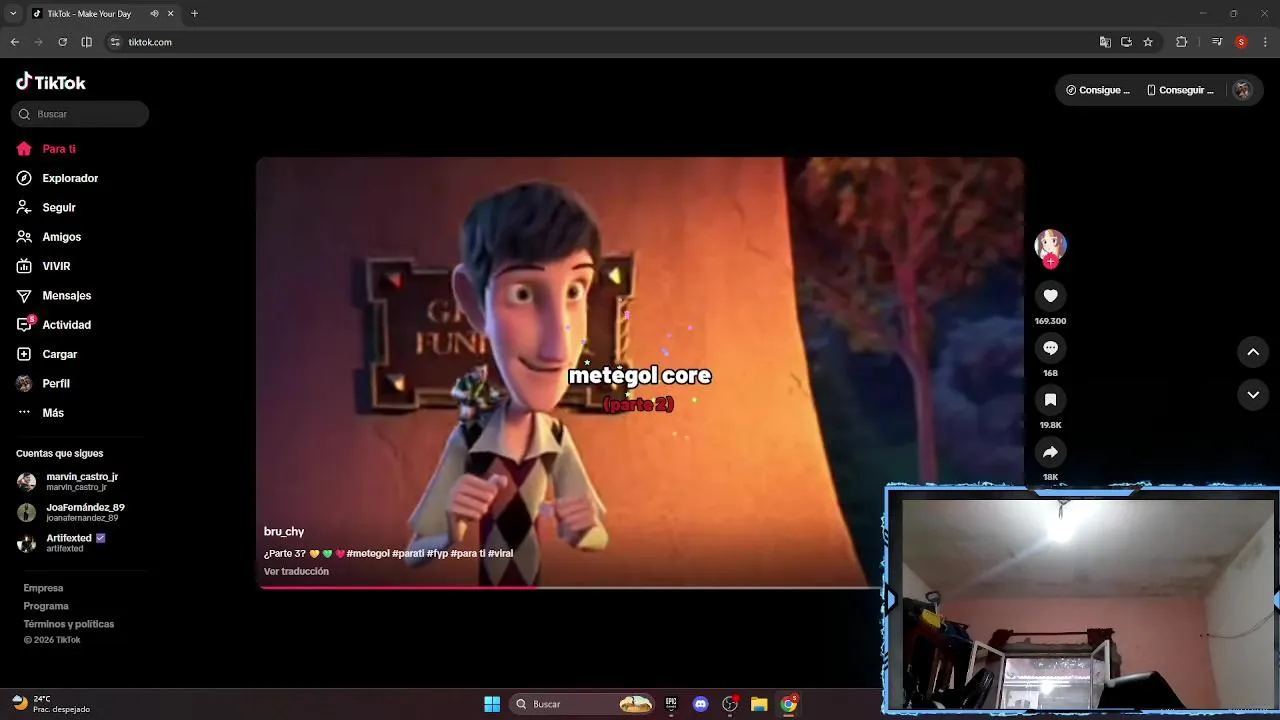
Task: Open the Chrome three-dot menu
Action: (1266, 42)
